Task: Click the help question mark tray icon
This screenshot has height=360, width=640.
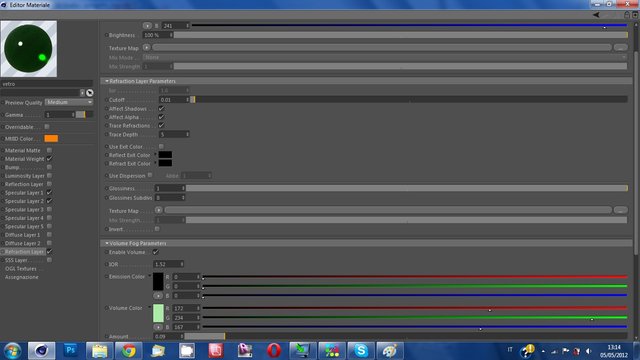Action: click(x=527, y=351)
